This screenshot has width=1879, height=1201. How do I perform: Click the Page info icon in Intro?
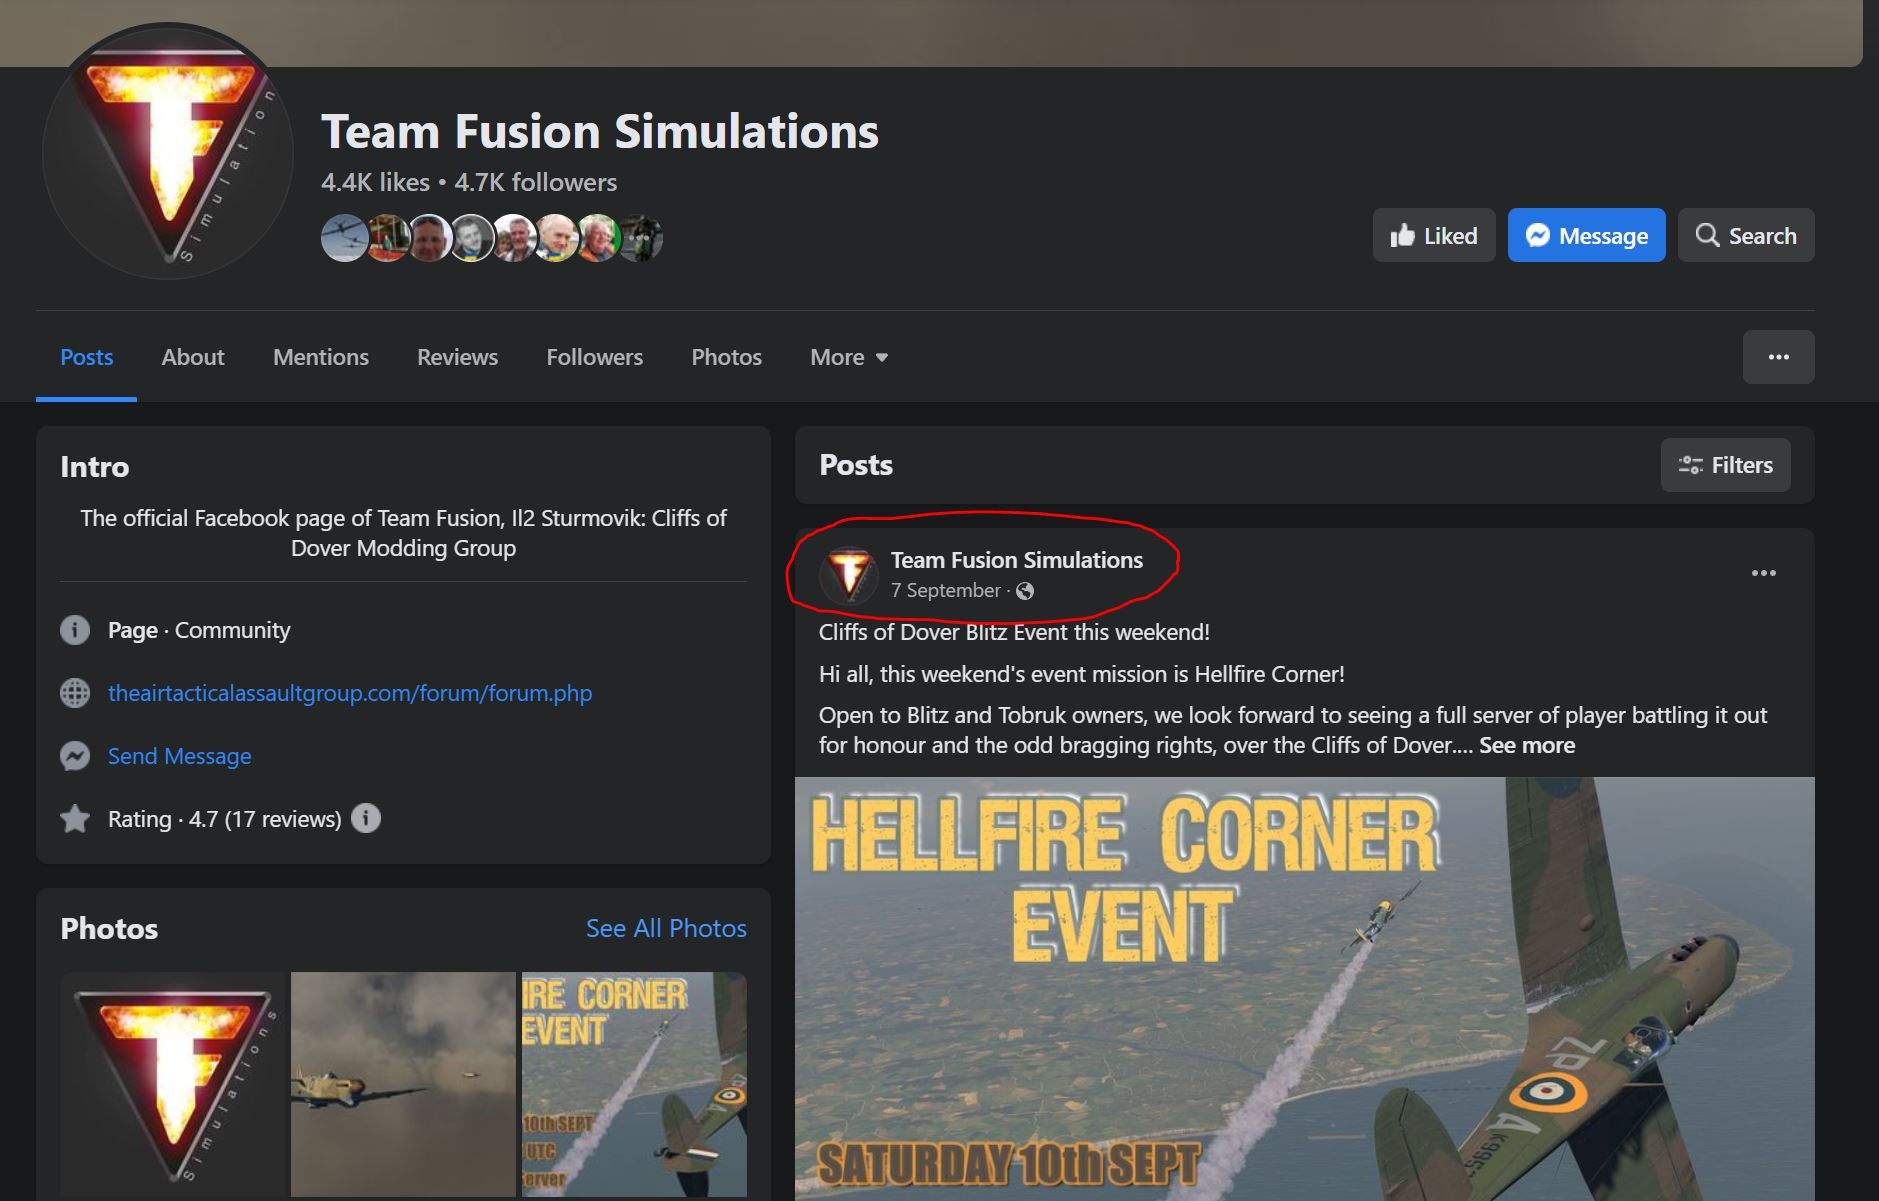point(75,630)
